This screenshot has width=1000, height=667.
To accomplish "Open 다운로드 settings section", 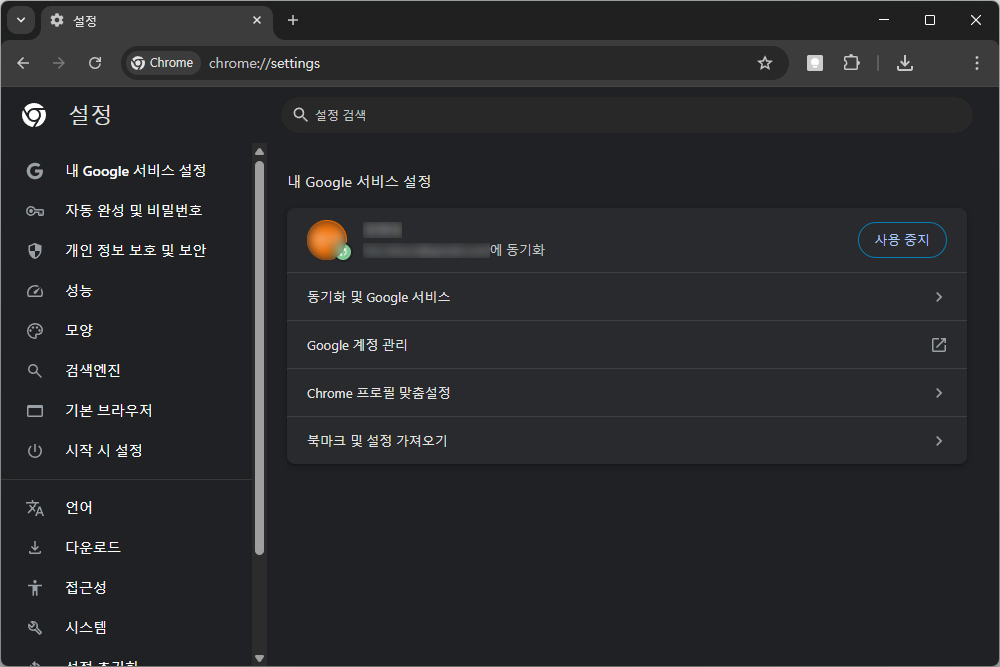I will coord(128,548).
